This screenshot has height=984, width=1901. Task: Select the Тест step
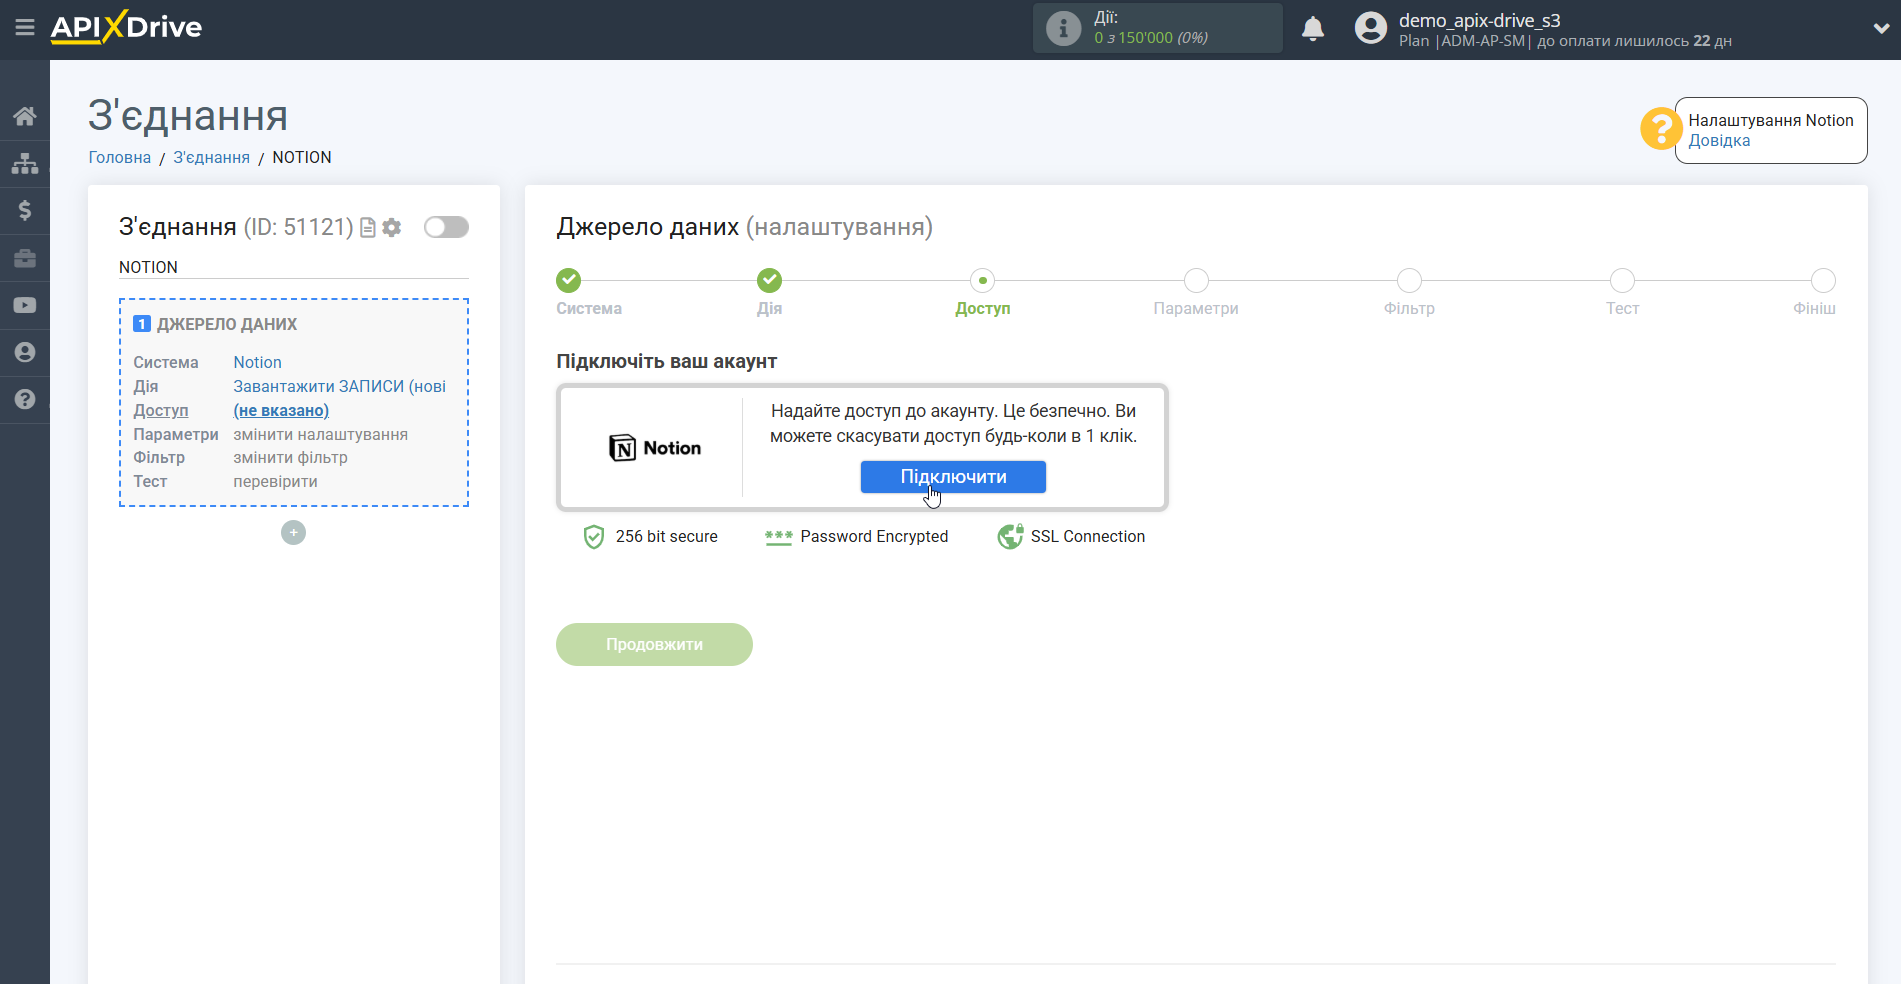point(1622,280)
